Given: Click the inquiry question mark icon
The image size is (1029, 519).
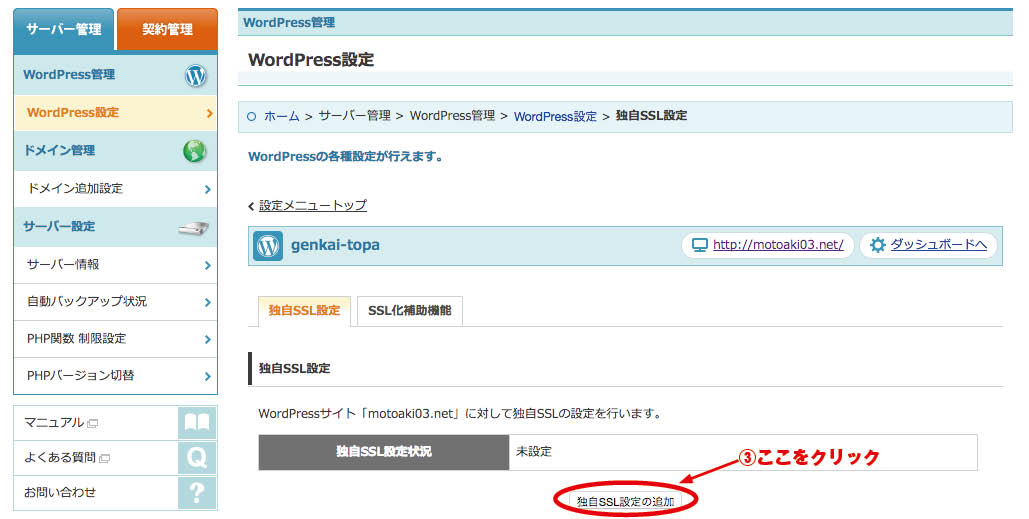Looking at the screenshot, I should click(196, 492).
